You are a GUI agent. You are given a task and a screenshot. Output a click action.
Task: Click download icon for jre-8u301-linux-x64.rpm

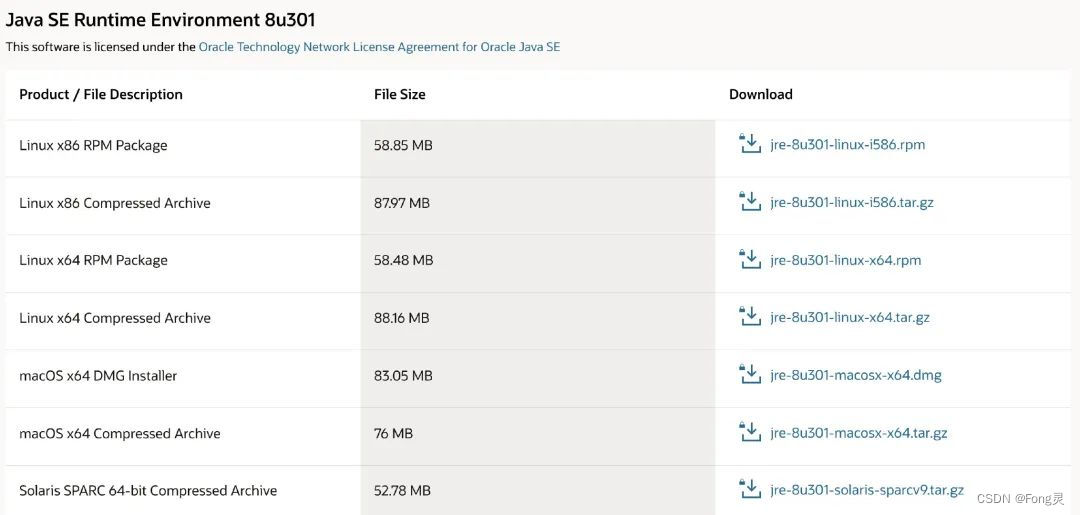coord(749,259)
